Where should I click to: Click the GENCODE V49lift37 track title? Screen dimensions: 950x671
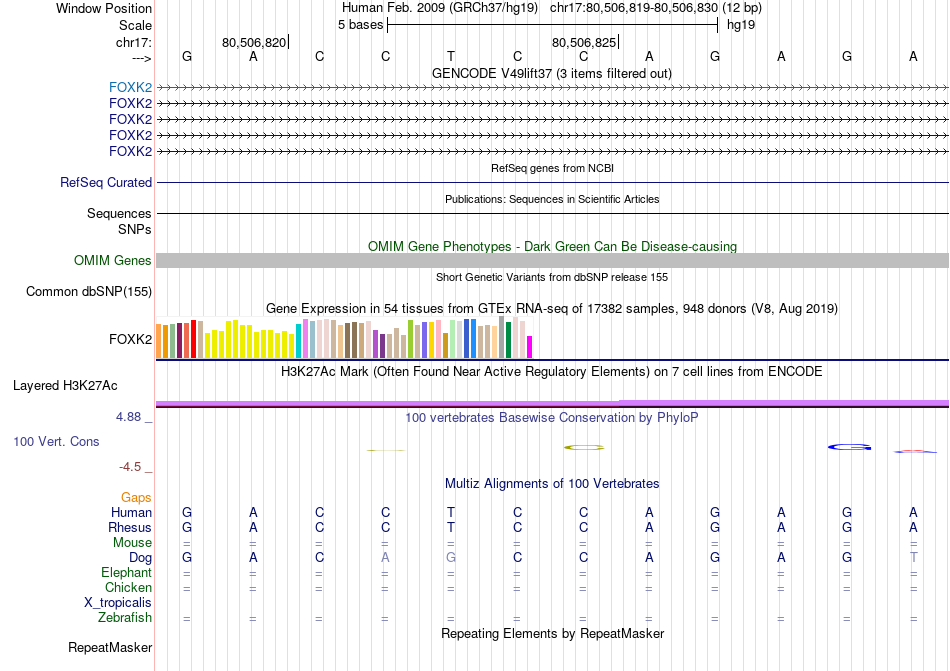552,73
